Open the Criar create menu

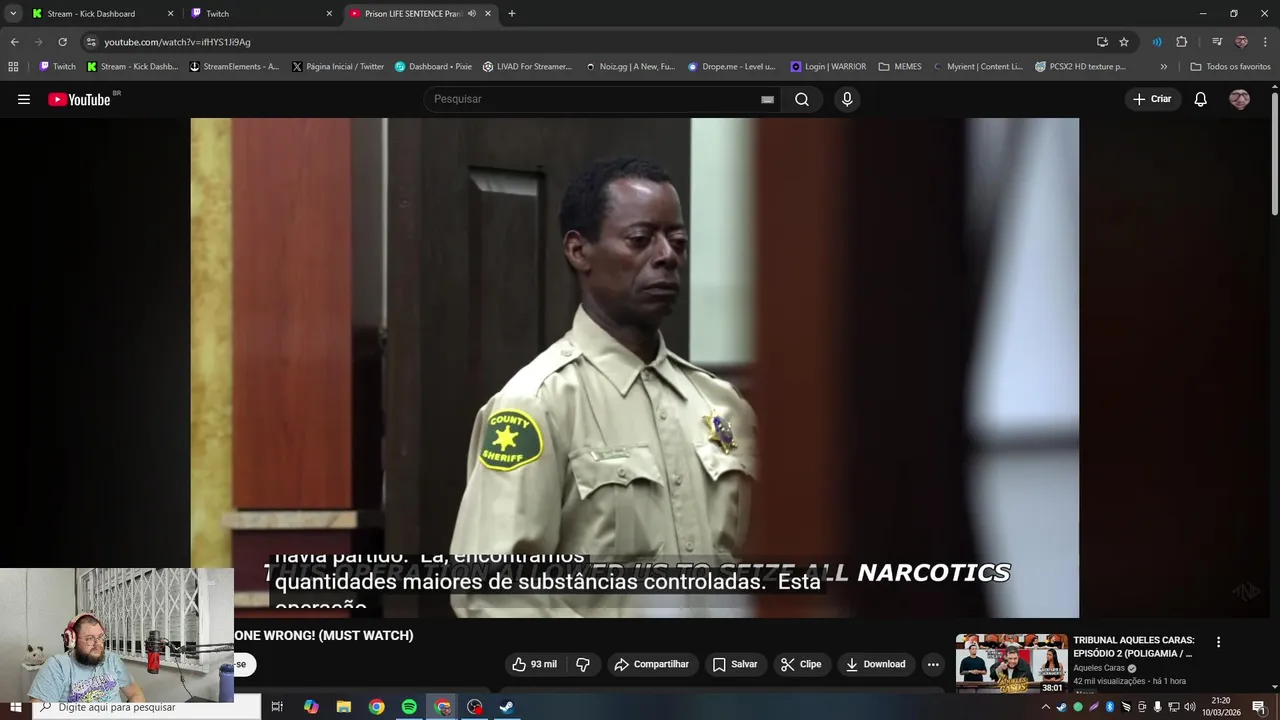point(1152,99)
